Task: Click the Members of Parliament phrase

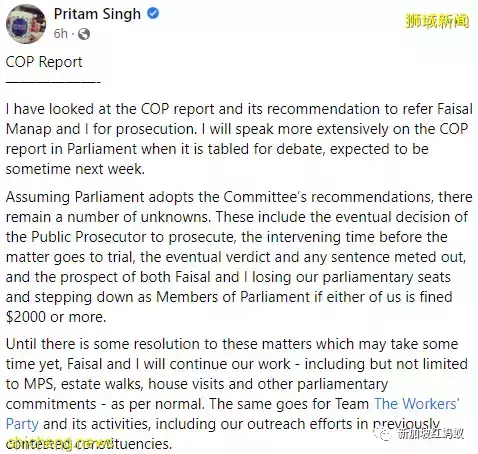Action: tap(233, 297)
